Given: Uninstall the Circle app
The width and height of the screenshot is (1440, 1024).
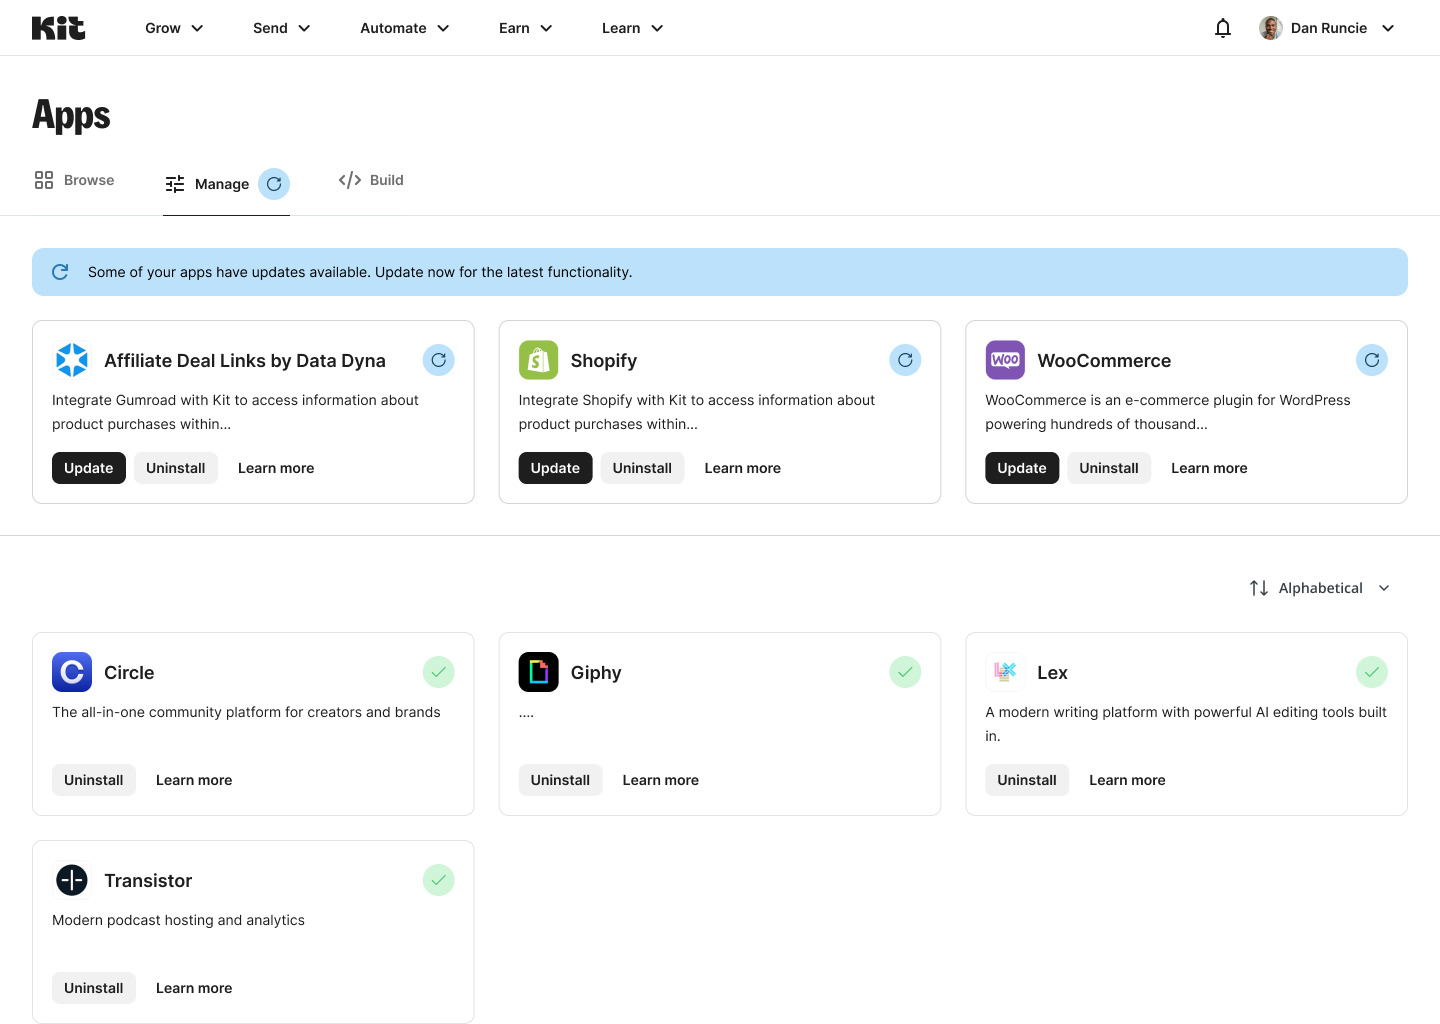Looking at the screenshot, I should [94, 780].
